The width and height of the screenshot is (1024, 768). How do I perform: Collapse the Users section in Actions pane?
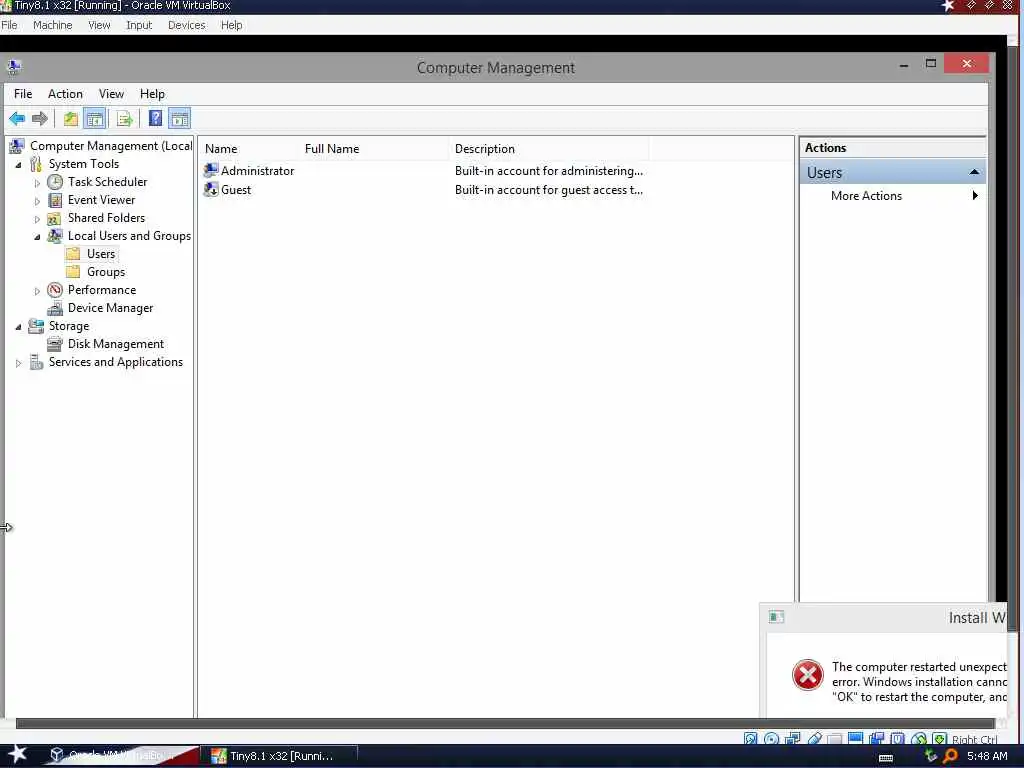(974, 172)
